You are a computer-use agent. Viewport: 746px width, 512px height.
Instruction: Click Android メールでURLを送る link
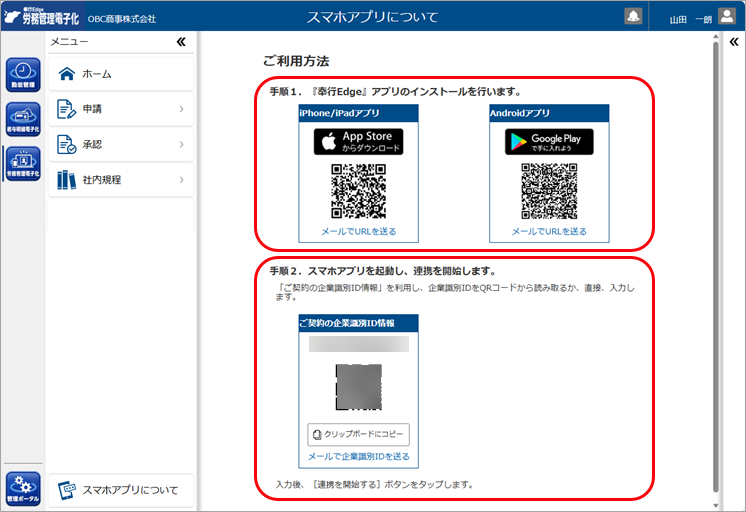pyautogui.click(x=549, y=231)
